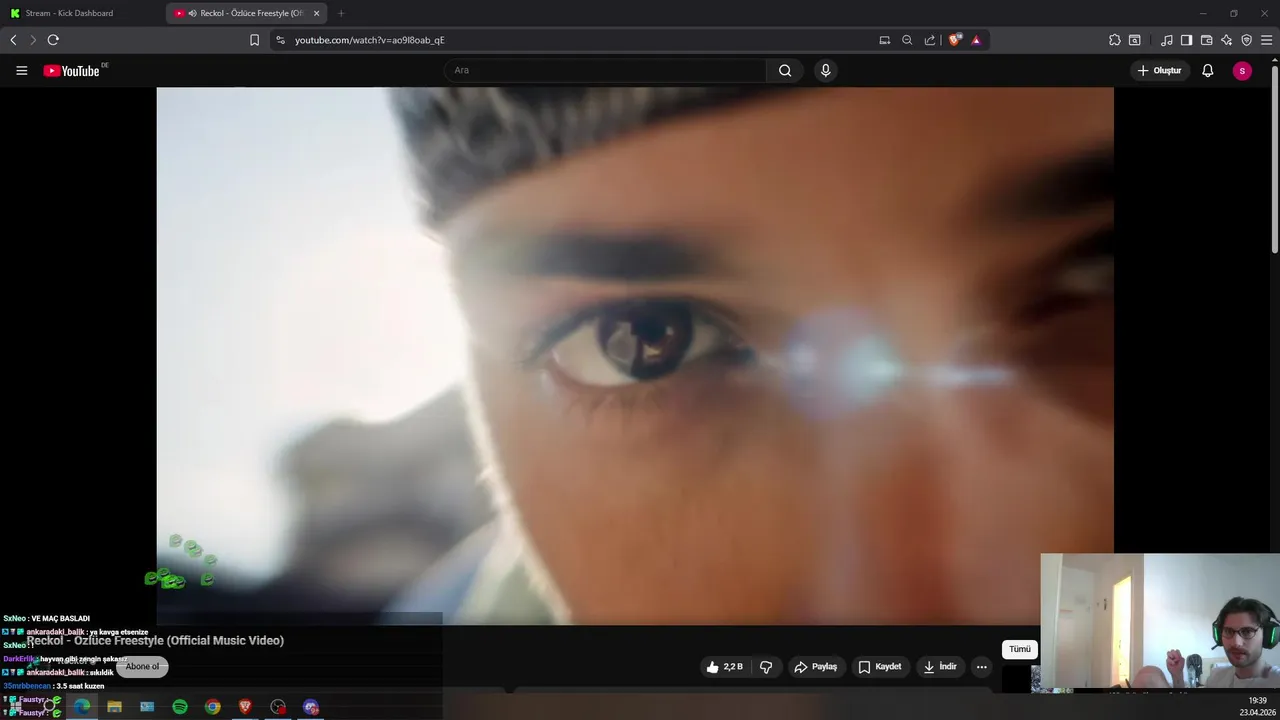Open Brave browser from taskbar
The width and height of the screenshot is (1280, 720).
click(245, 707)
